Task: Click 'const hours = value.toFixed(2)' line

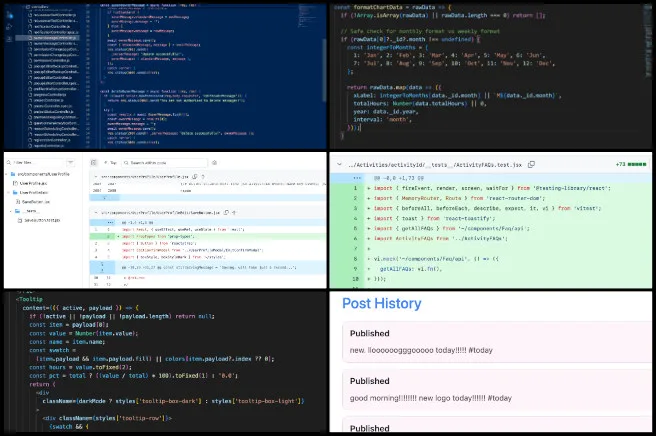Action: point(80,367)
